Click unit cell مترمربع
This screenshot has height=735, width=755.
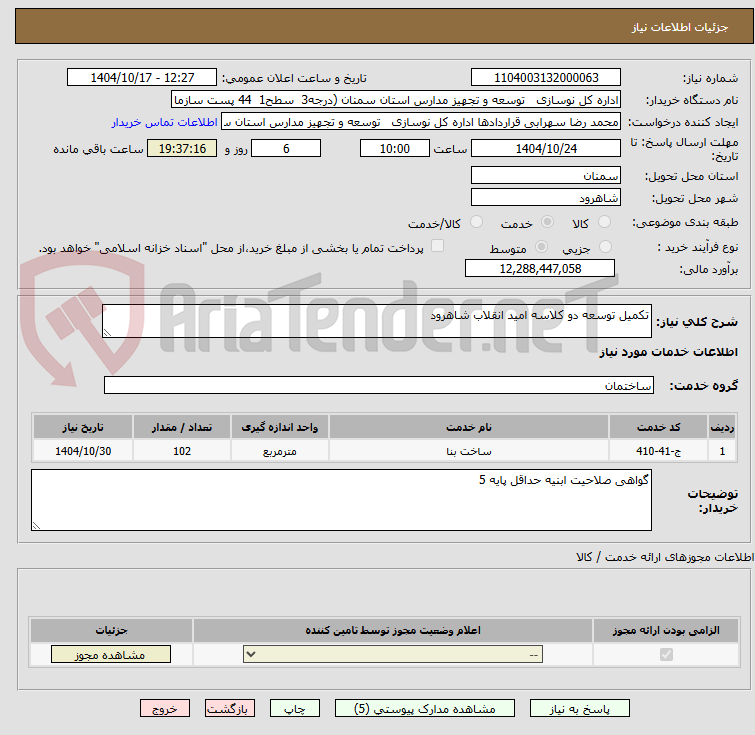pos(280,451)
